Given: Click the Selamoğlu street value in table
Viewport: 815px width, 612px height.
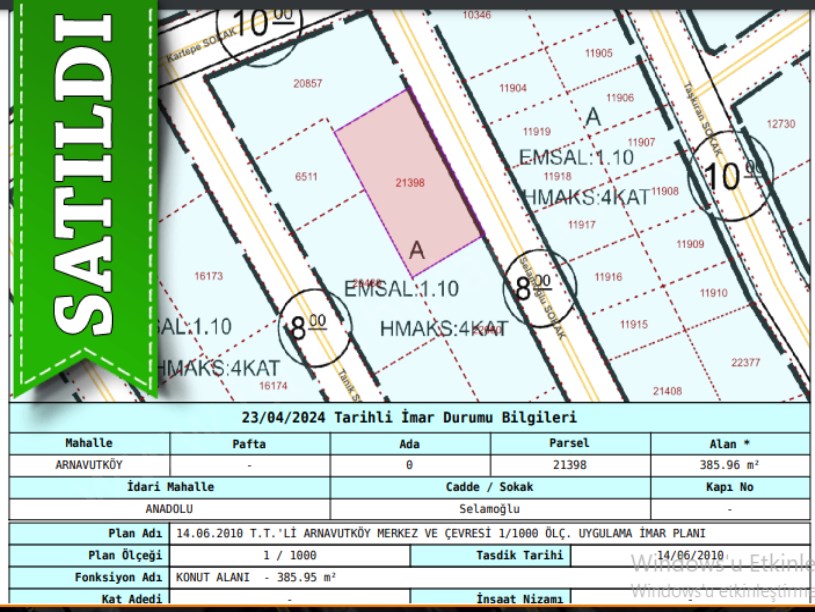Looking at the screenshot, I should (489, 508).
